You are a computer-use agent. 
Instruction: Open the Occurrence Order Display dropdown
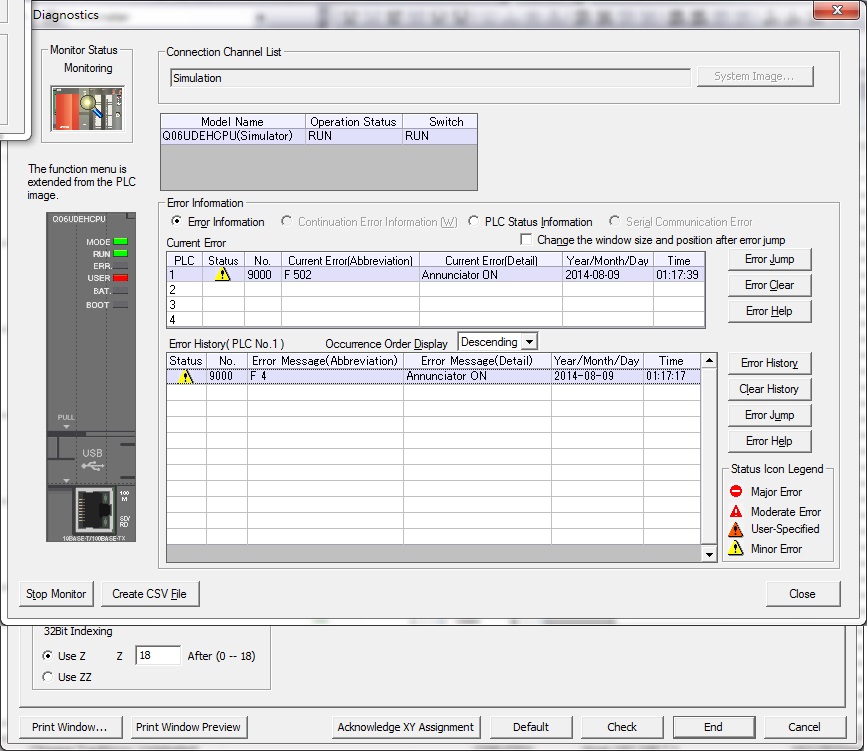tap(529, 342)
